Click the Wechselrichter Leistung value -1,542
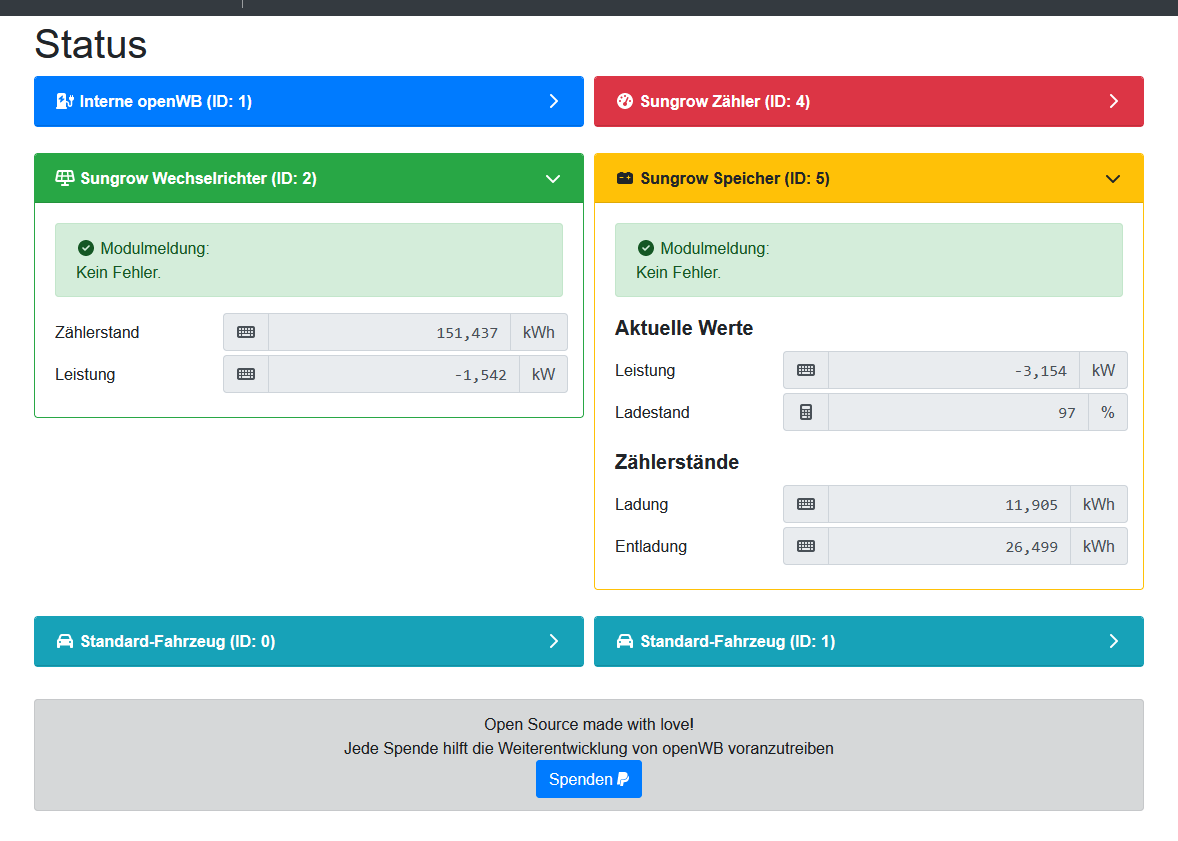The image size is (1178, 841). point(394,374)
